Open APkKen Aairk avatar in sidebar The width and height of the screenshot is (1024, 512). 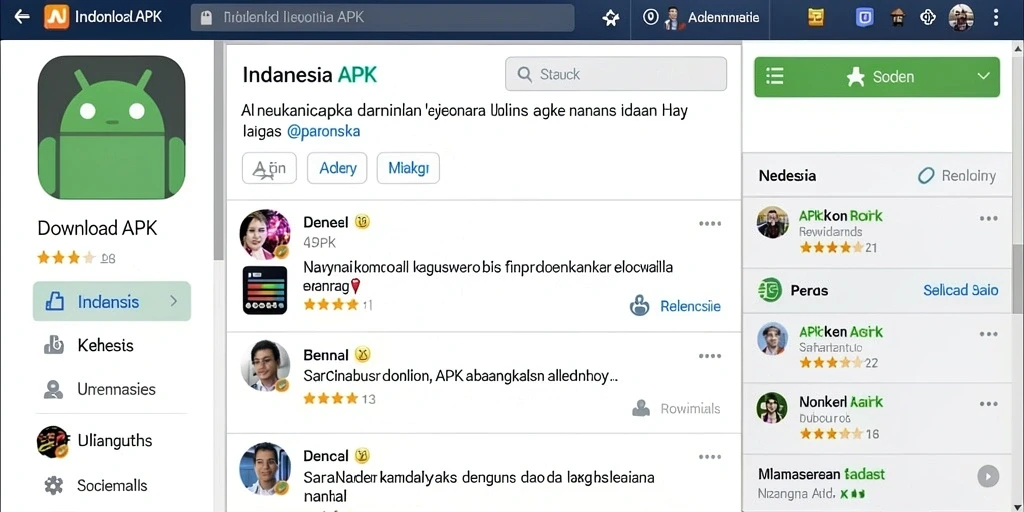(772, 338)
